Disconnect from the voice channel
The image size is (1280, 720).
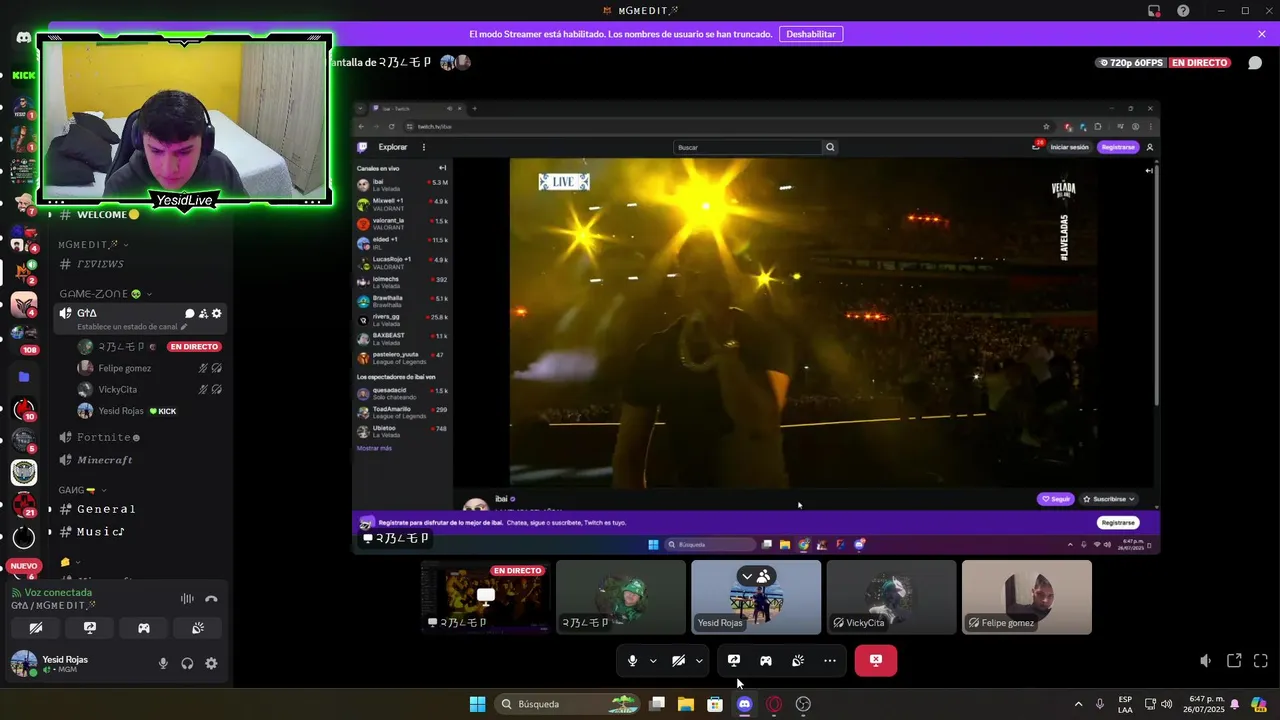pos(211,599)
